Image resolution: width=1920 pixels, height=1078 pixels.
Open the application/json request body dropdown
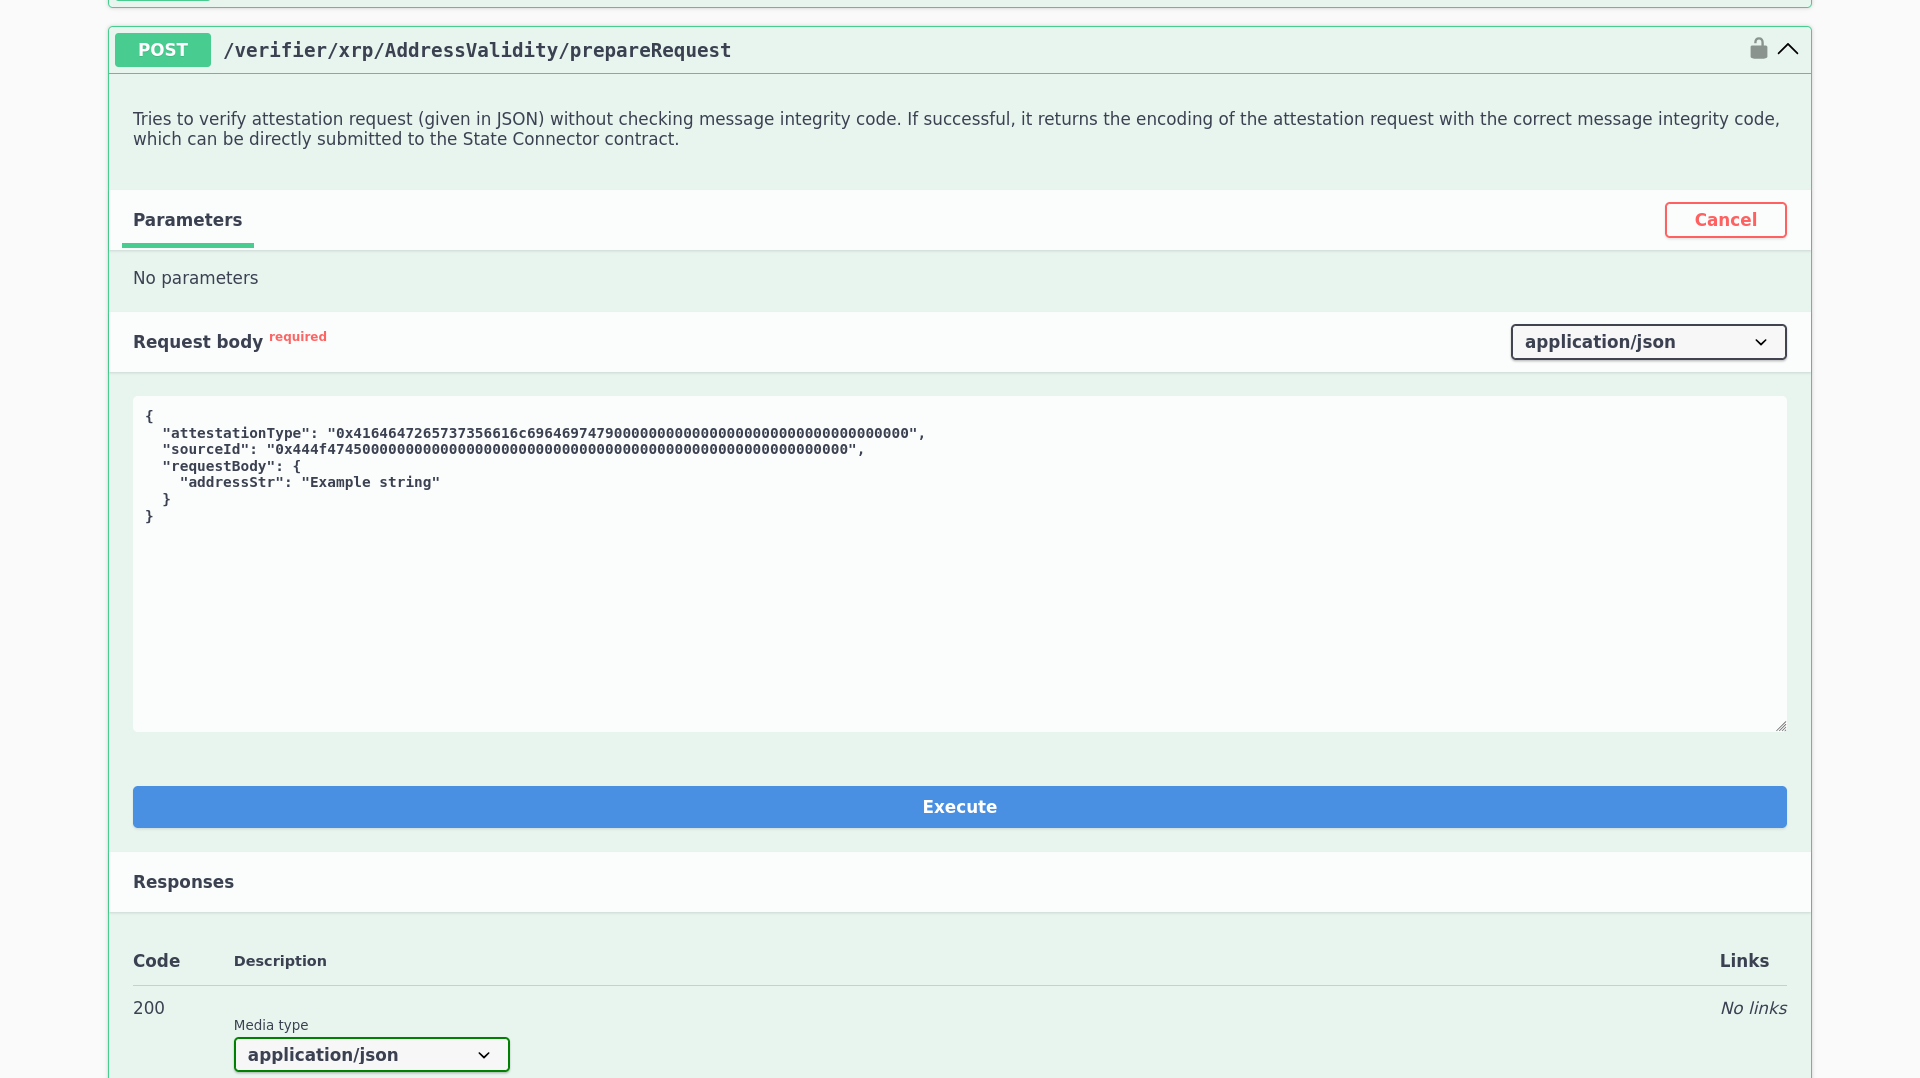1648,342
